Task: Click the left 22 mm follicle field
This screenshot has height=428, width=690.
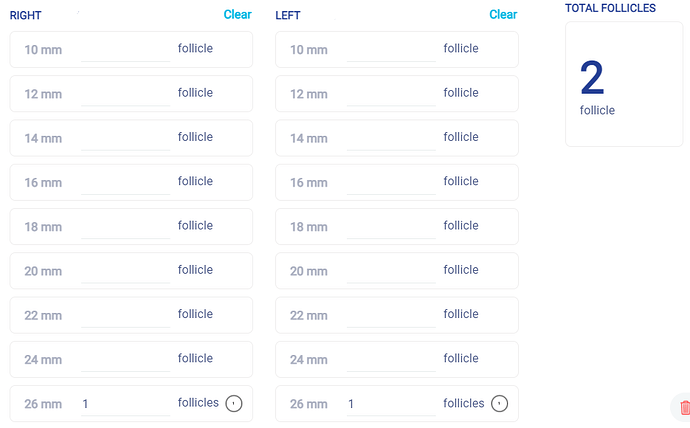Action: pyautogui.click(x=391, y=315)
